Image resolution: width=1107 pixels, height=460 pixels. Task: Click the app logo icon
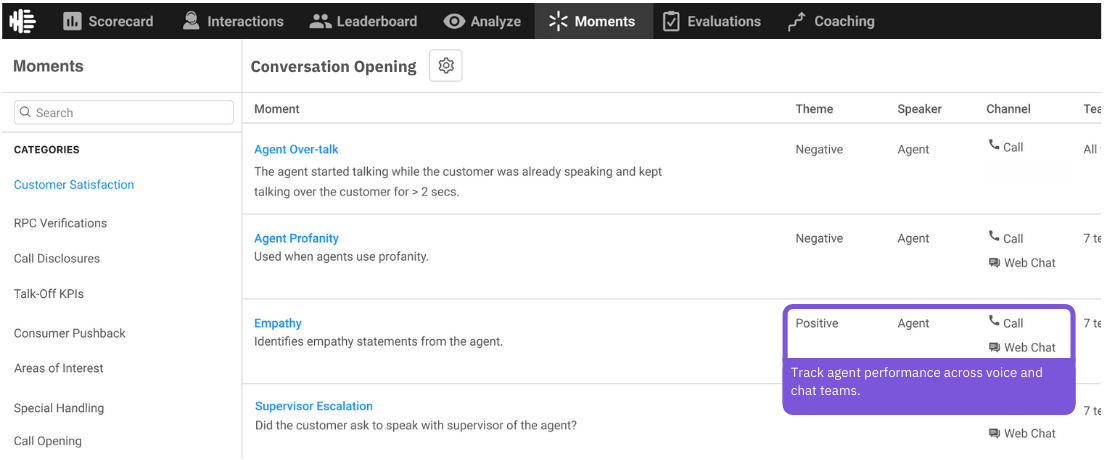point(23,20)
